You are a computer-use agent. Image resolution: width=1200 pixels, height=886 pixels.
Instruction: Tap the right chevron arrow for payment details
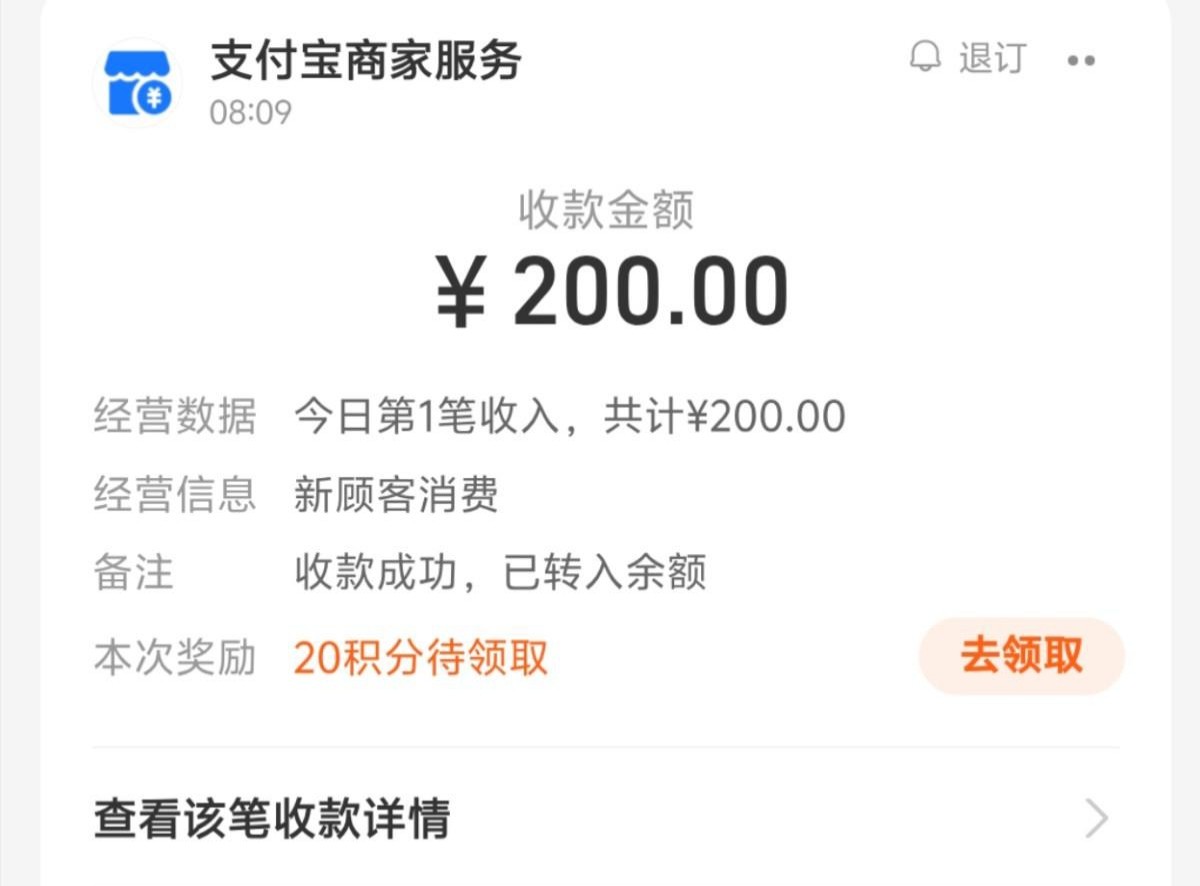pos(1097,819)
